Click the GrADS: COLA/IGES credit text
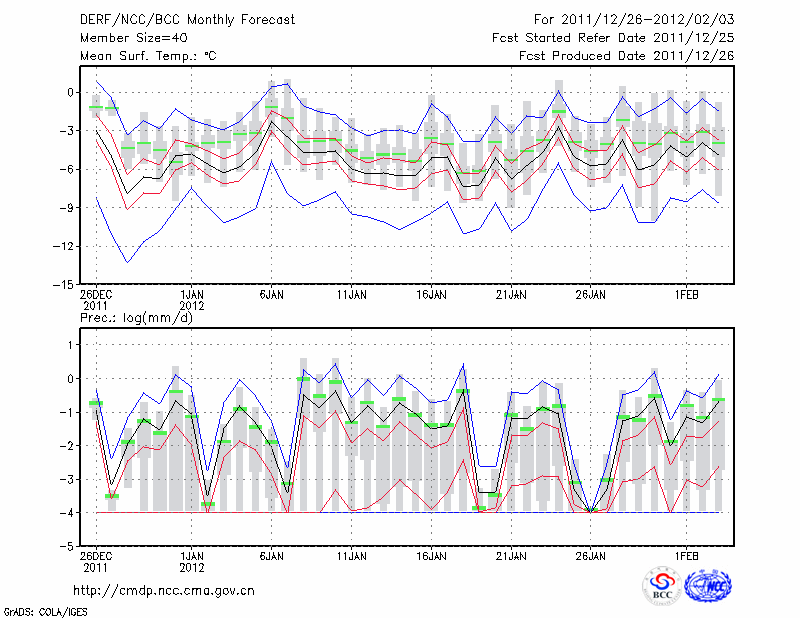This screenshot has height=618, width=800. [x=45, y=610]
